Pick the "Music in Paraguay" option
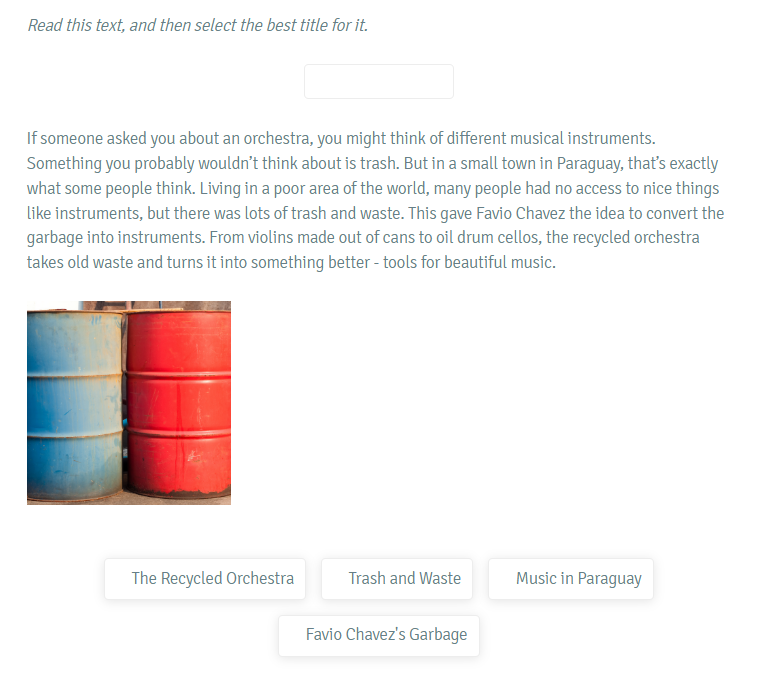The image size is (758, 674). [x=571, y=579]
